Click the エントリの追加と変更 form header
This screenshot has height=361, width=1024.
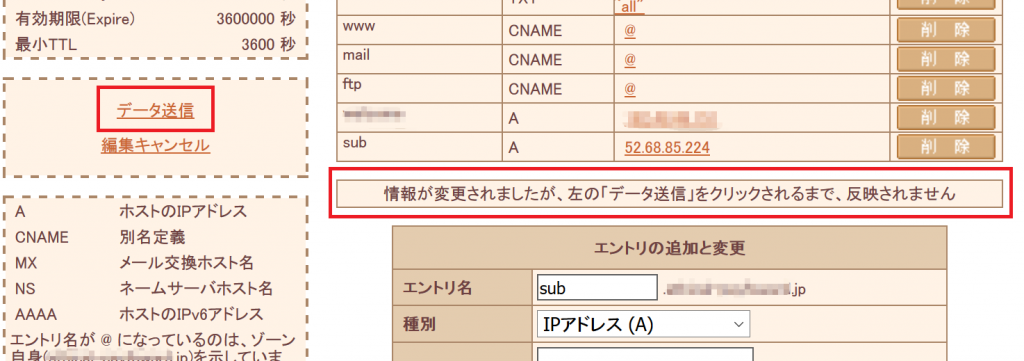[669, 247]
